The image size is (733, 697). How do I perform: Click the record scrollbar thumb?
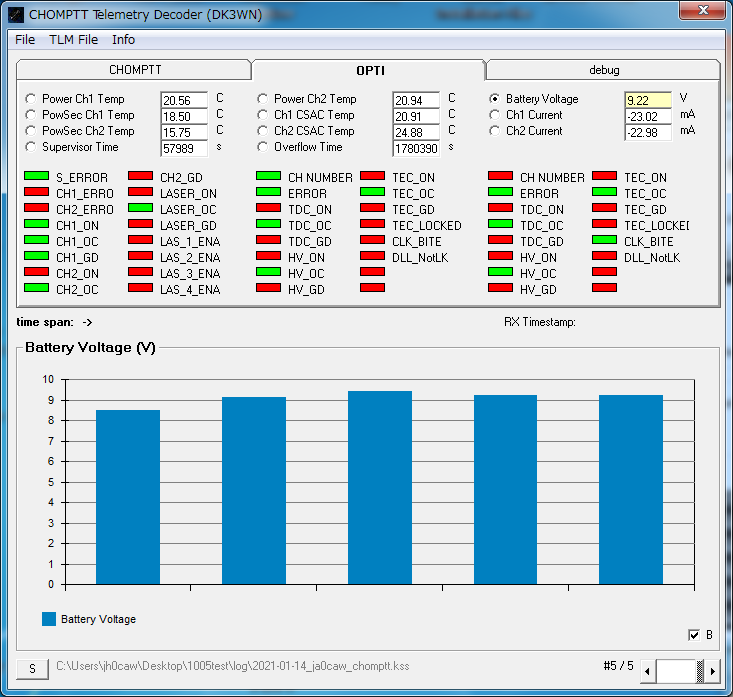click(x=700, y=671)
